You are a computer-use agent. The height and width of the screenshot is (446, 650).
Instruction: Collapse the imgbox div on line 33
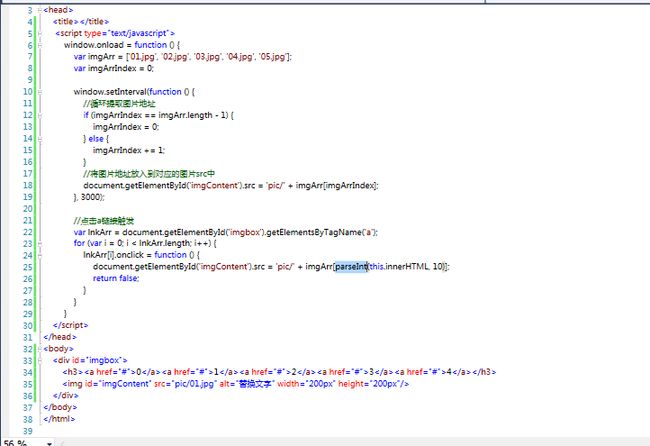[40, 361]
